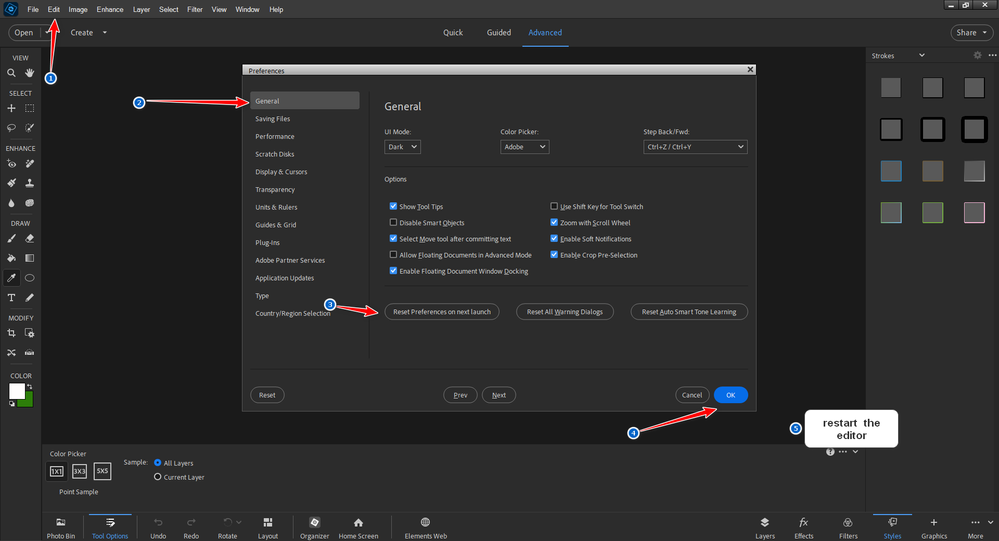Viewport: 999px width, 541px height.
Task: Click the foreground white color swatch
Action: [16, 391]
